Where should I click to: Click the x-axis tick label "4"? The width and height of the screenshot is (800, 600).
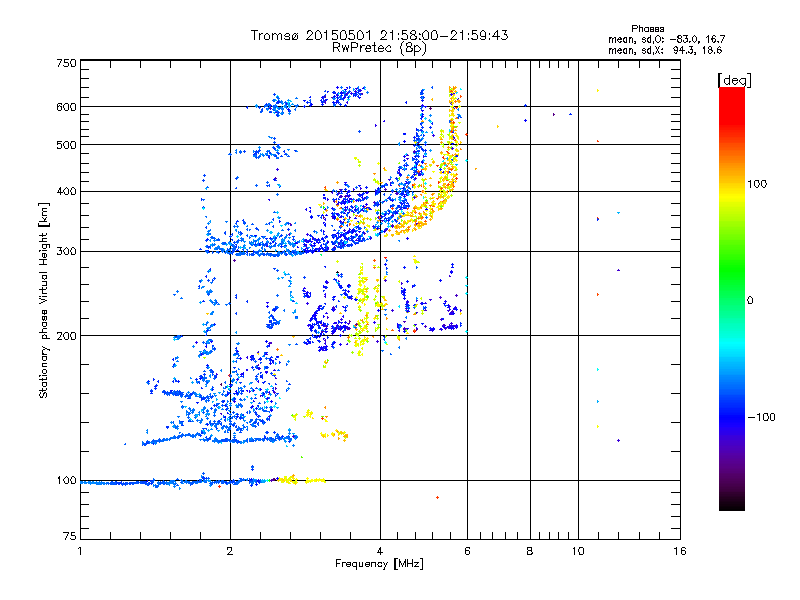point(380,551)
